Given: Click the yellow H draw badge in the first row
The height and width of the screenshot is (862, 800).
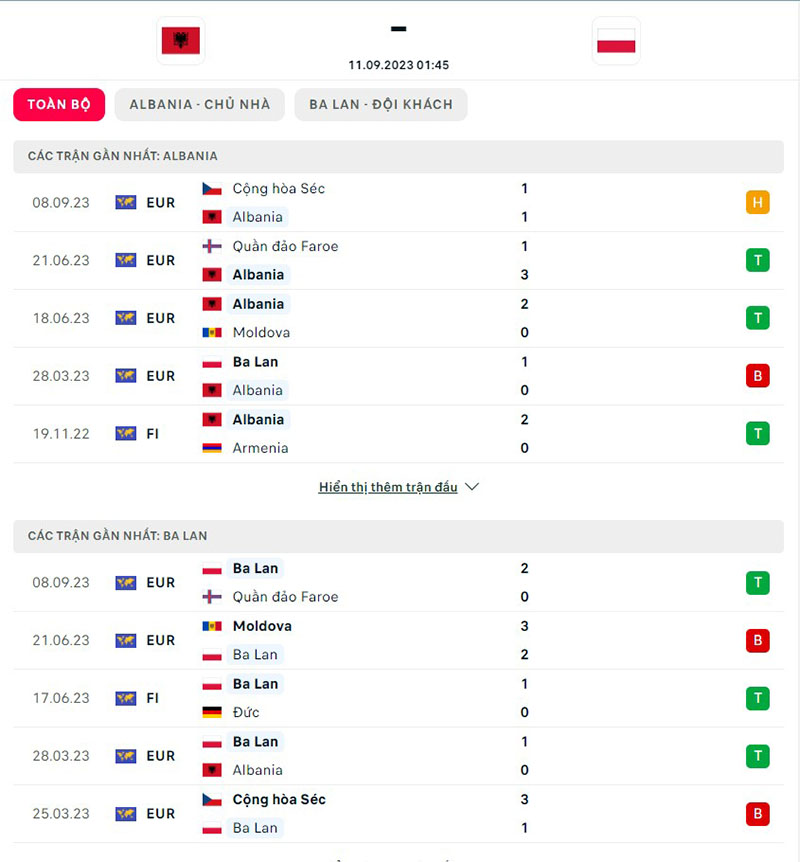Looking at the screenshot, I should pos(757,202).
